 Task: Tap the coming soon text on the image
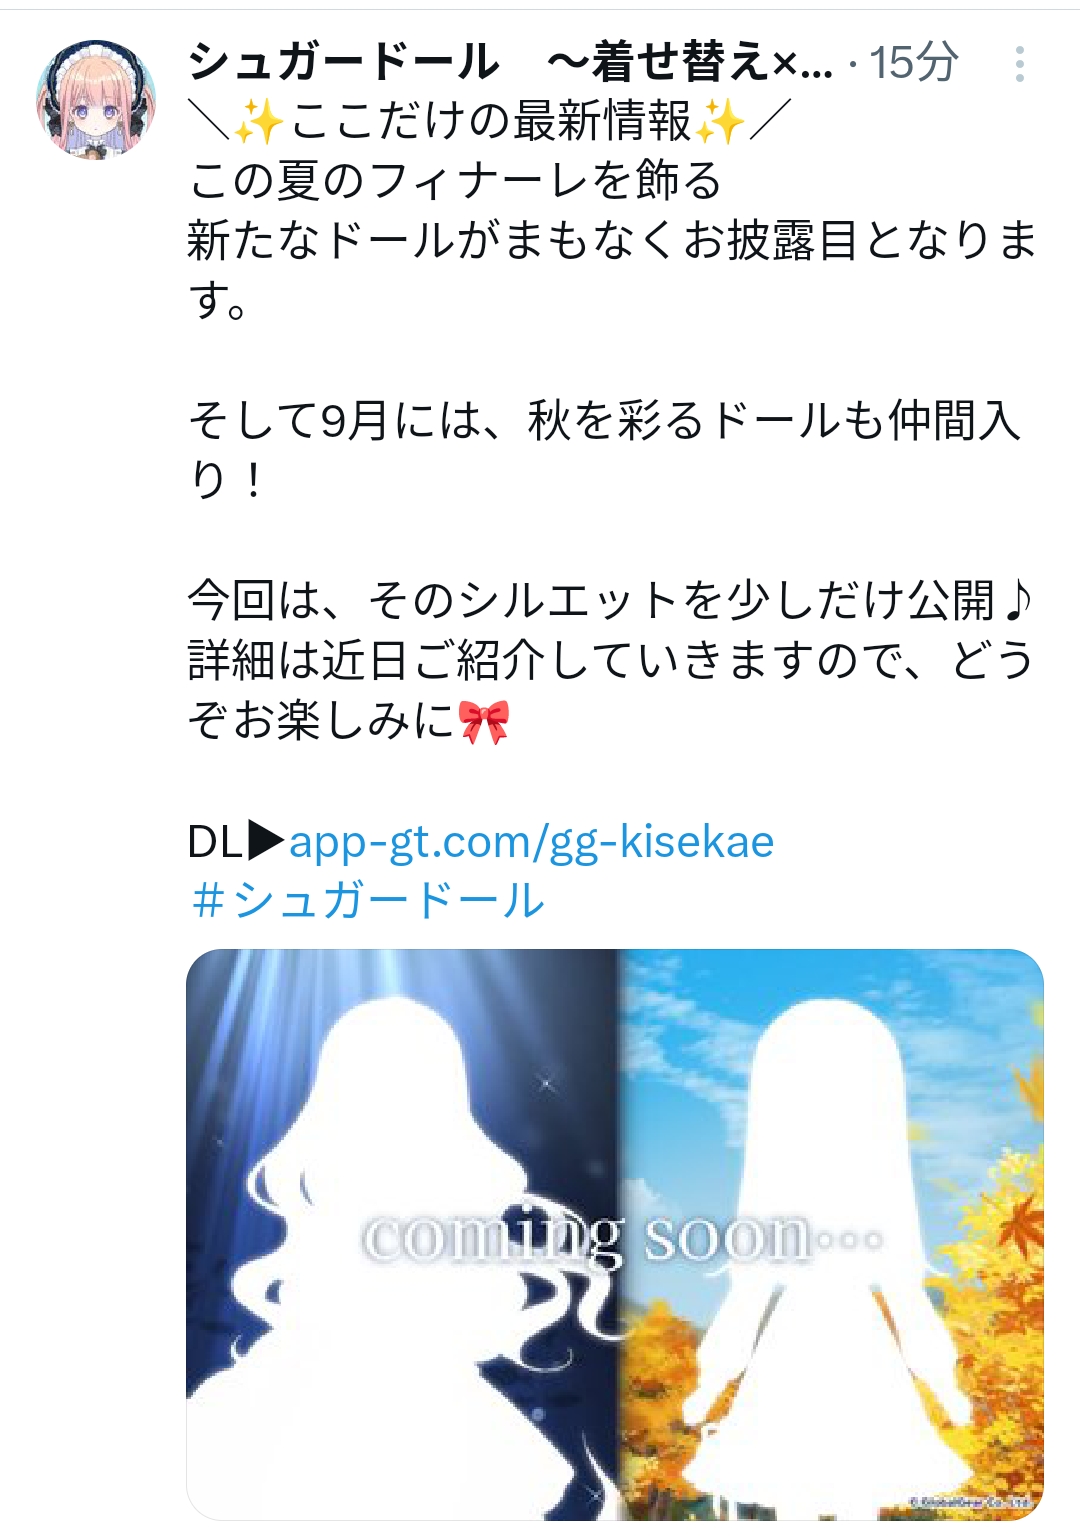point(622,1240)
